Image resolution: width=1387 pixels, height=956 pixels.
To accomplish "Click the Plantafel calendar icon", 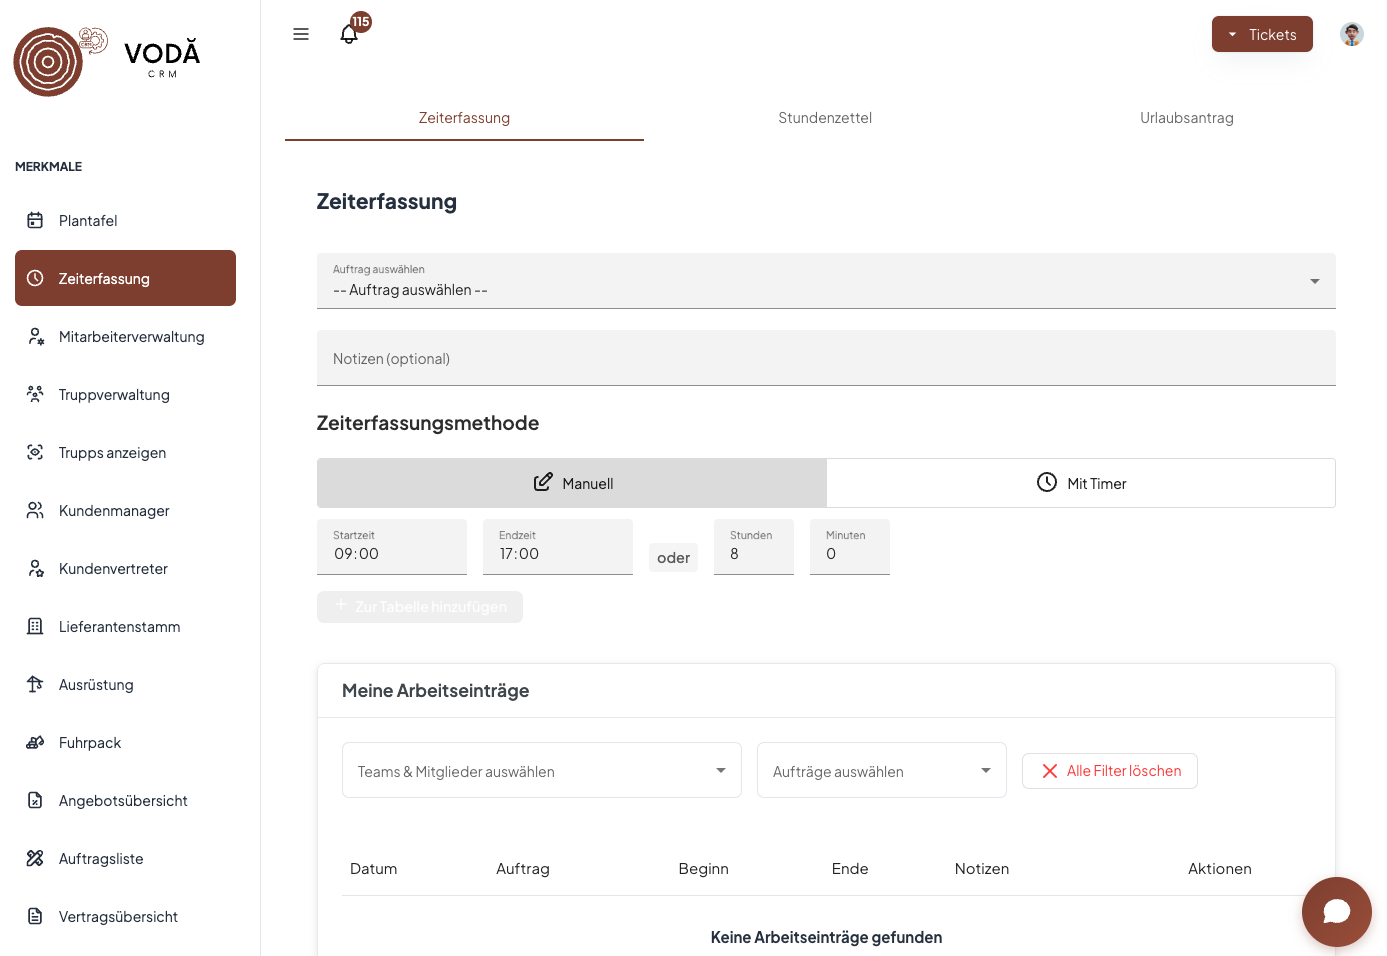I will point(35,221).
